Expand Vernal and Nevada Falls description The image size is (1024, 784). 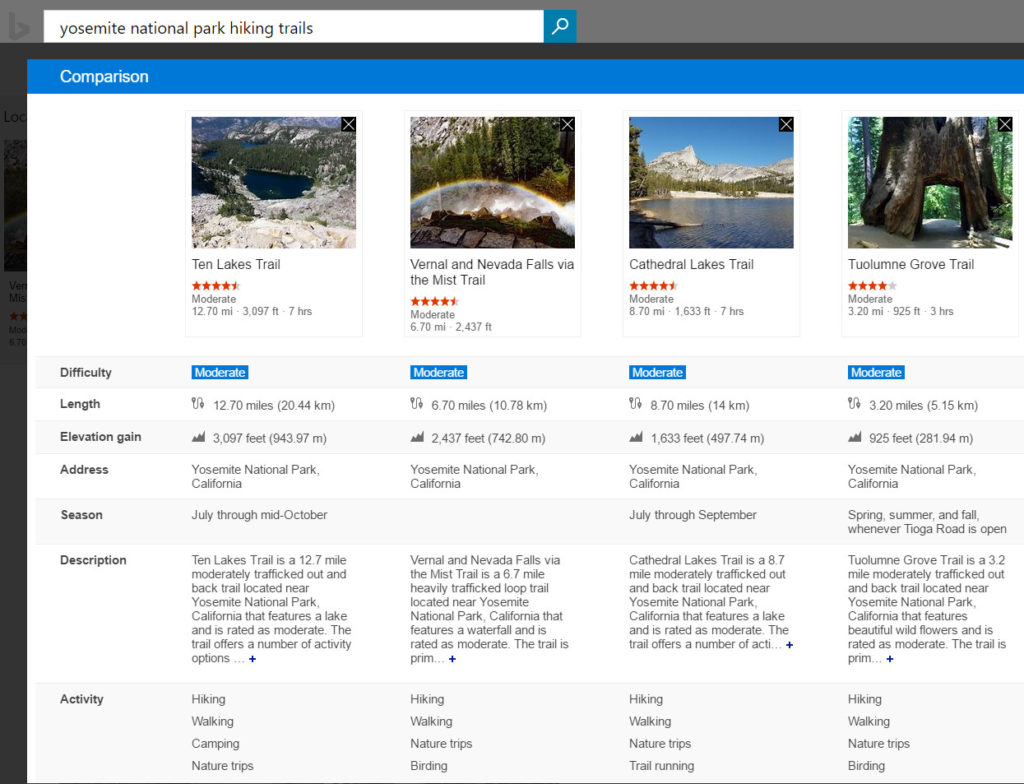pyautogui.click(x=452, y=659)
